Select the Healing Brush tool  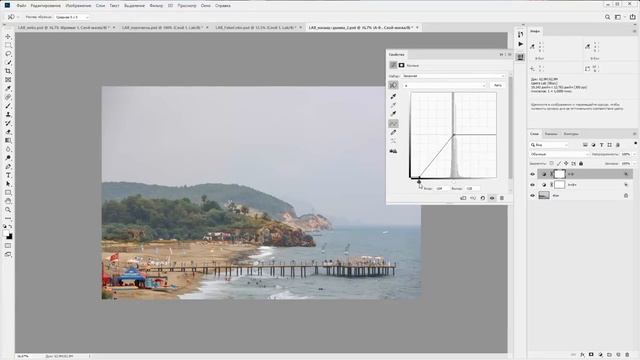8,97
